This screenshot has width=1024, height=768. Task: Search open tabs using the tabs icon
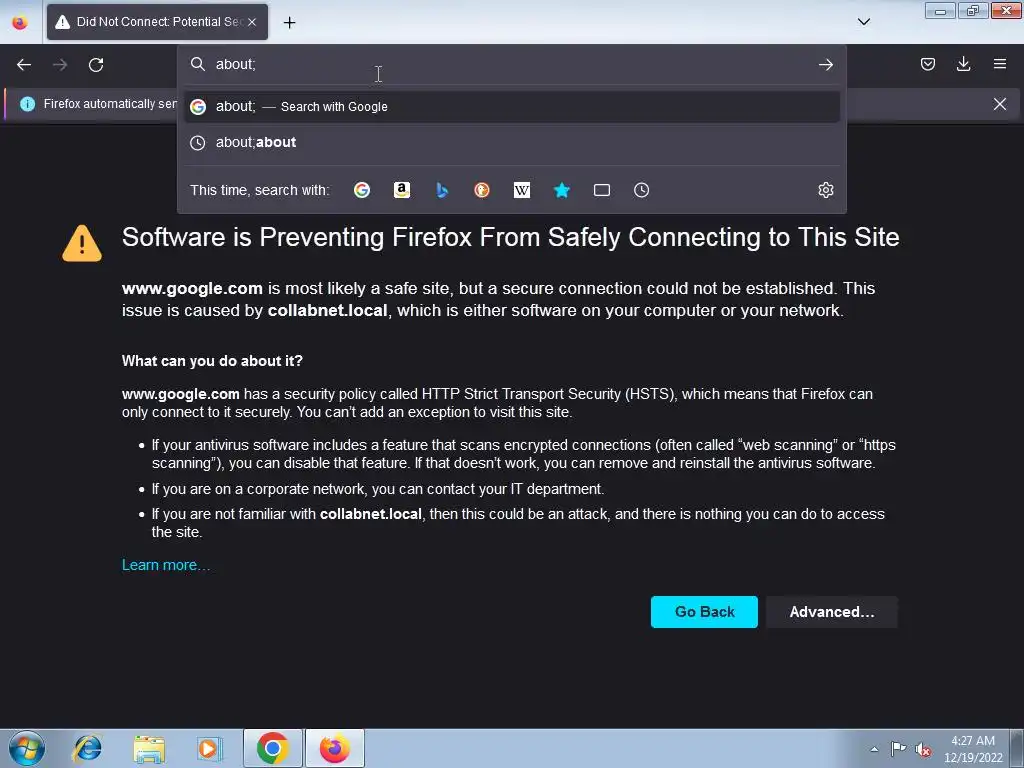coord(601,190)
